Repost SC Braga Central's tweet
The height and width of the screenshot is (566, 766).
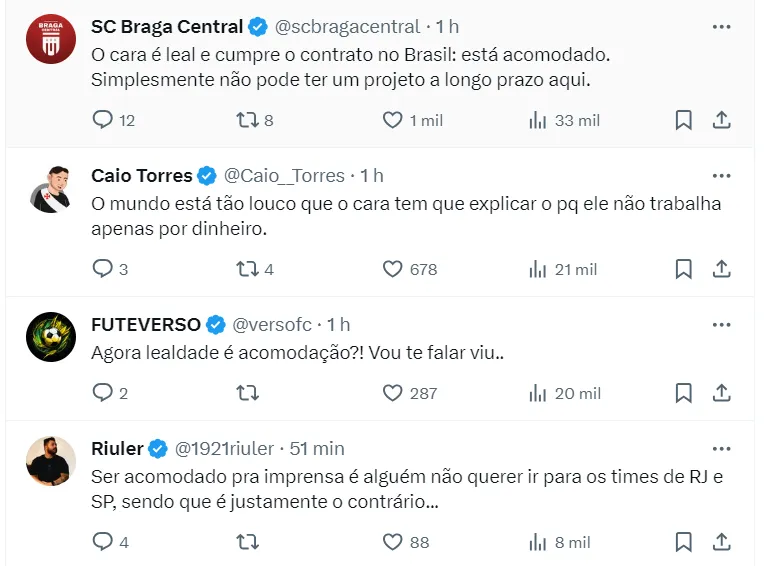point(246,120)
